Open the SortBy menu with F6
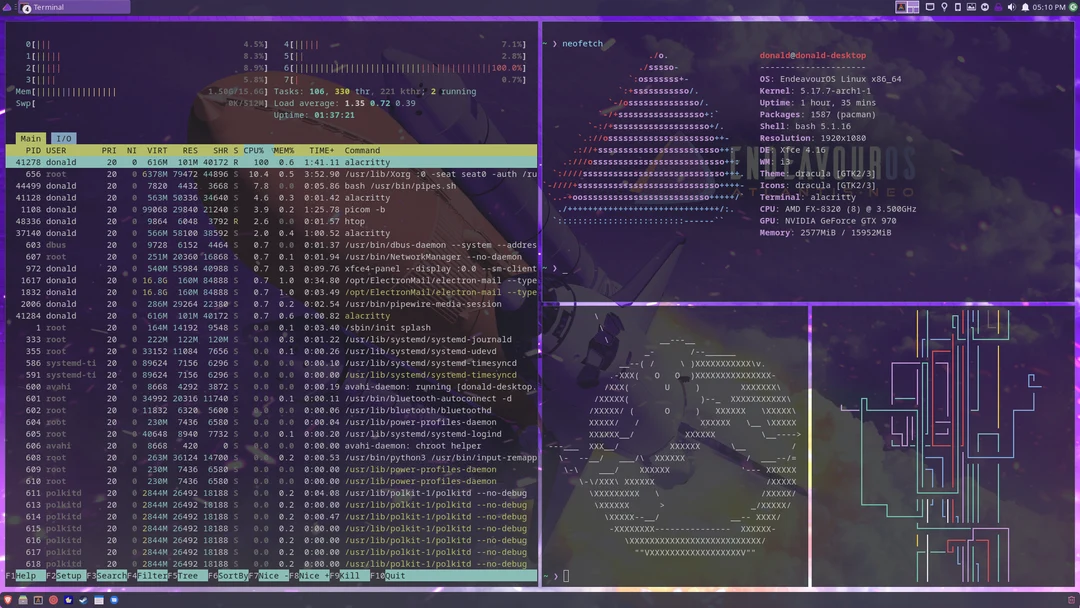The width and height of the screenshot is (1080, 608). click(225, 576)
